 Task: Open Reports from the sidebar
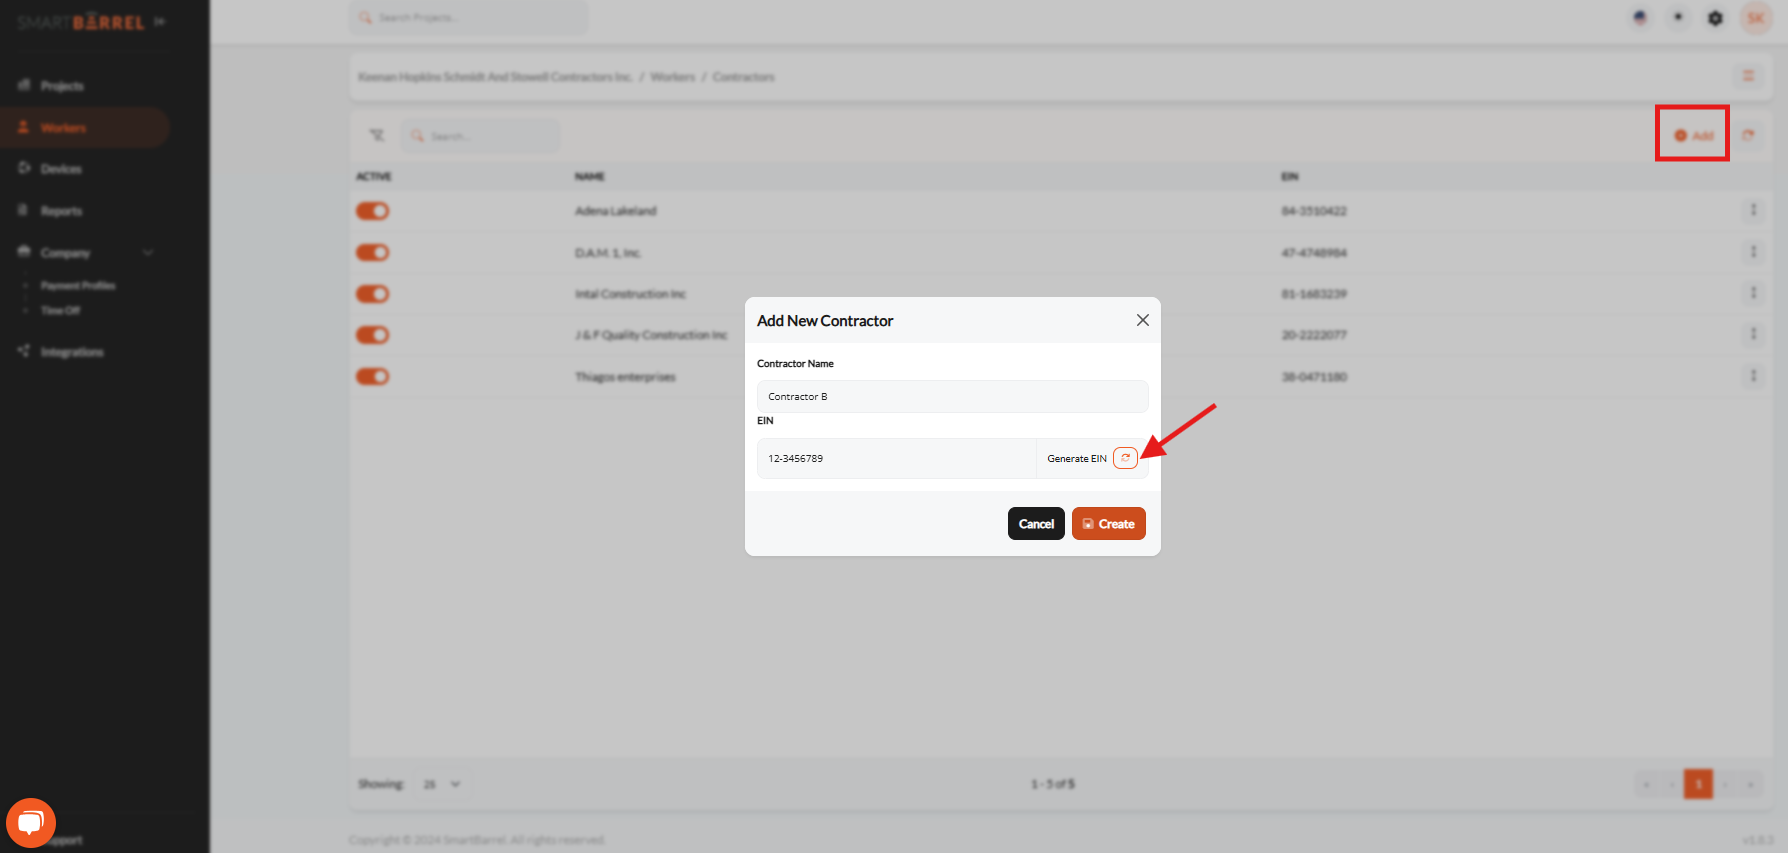61,211
